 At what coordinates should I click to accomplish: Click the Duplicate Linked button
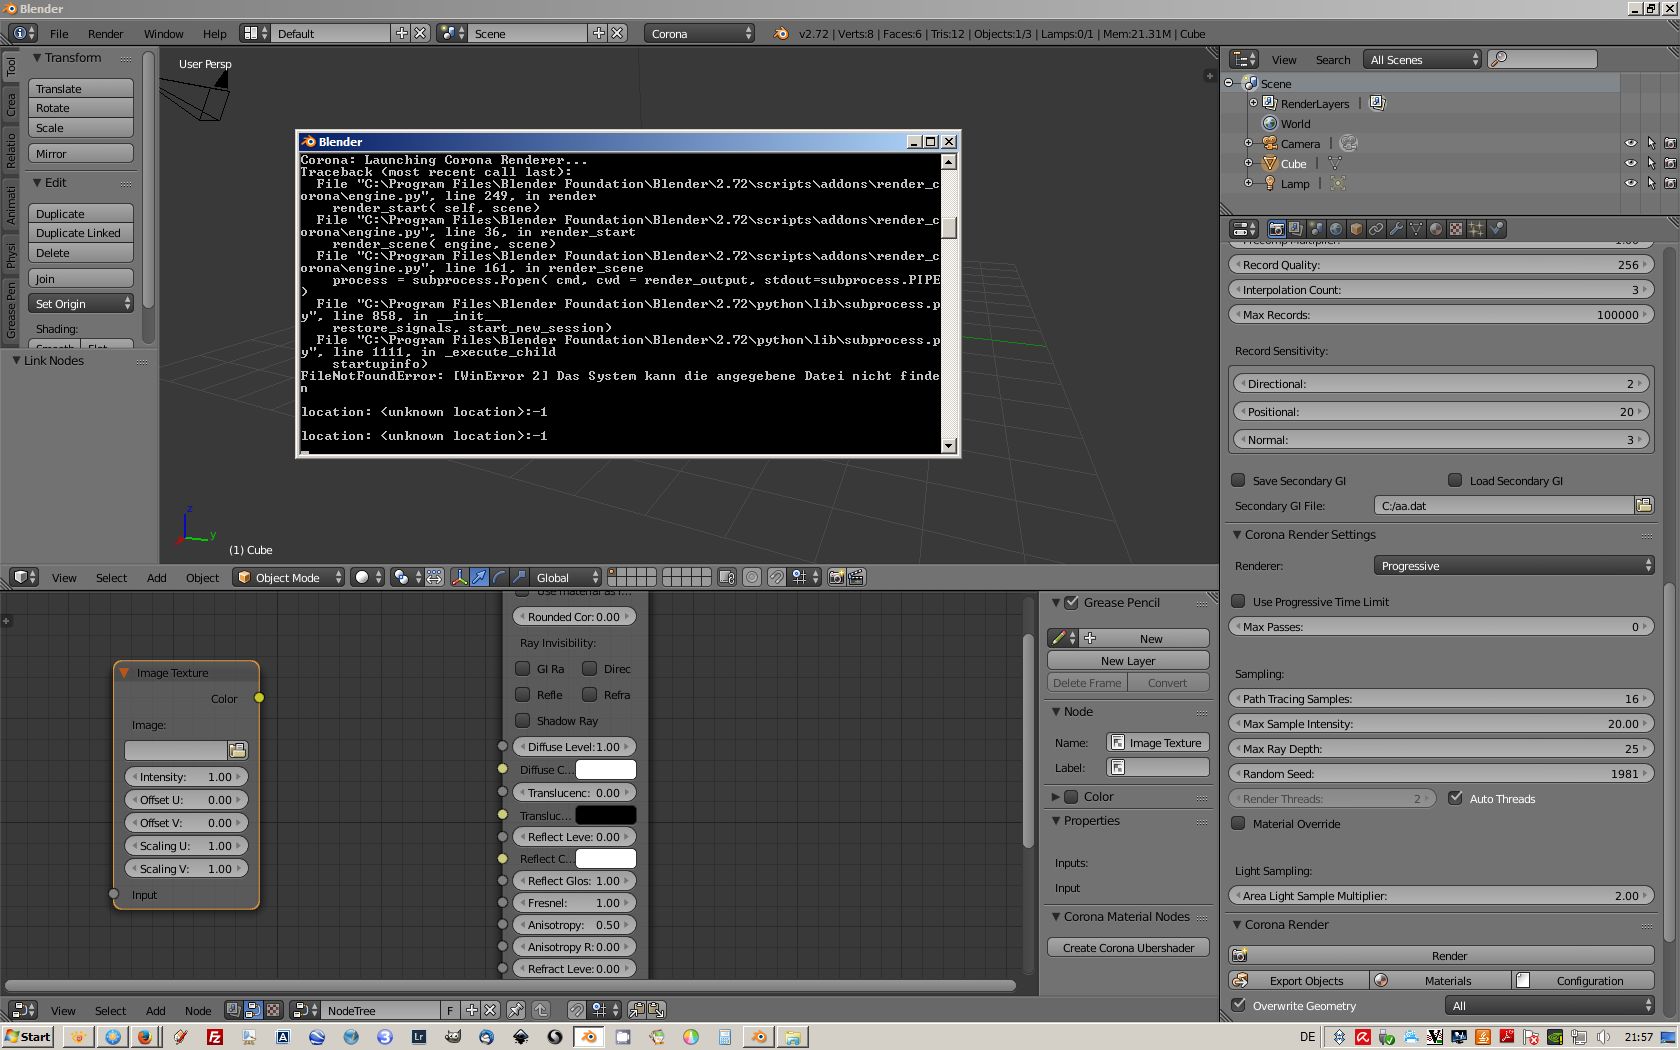click(x=81, y=233)
